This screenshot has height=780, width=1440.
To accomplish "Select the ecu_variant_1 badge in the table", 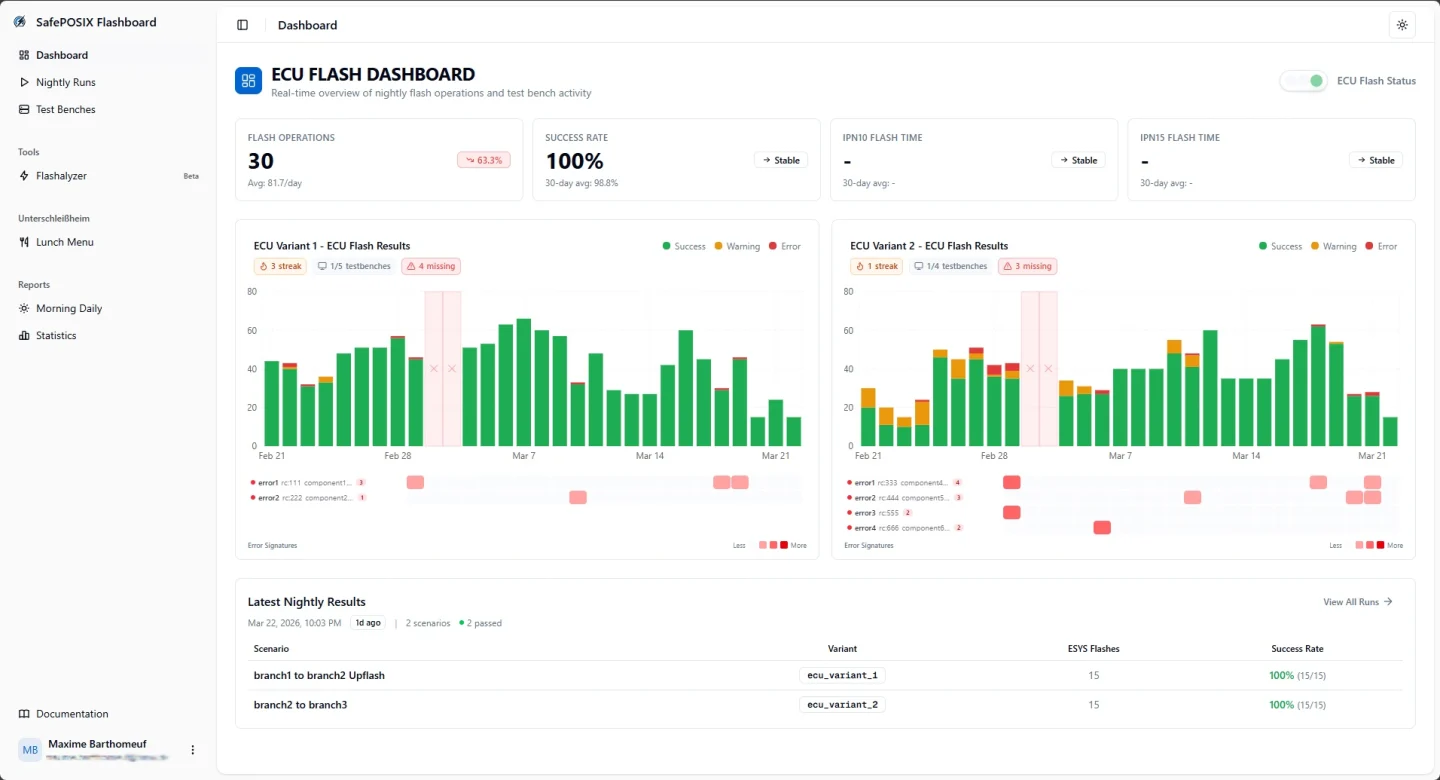I will (842, 676).
